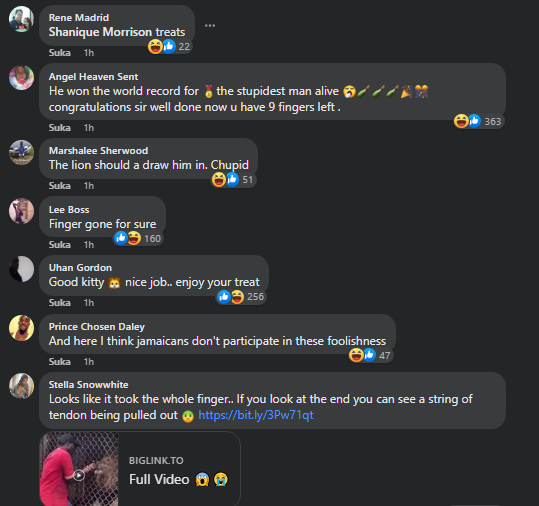Click Suka under Lee Boss comment
The image size is (539, 506).
point(60,245)
